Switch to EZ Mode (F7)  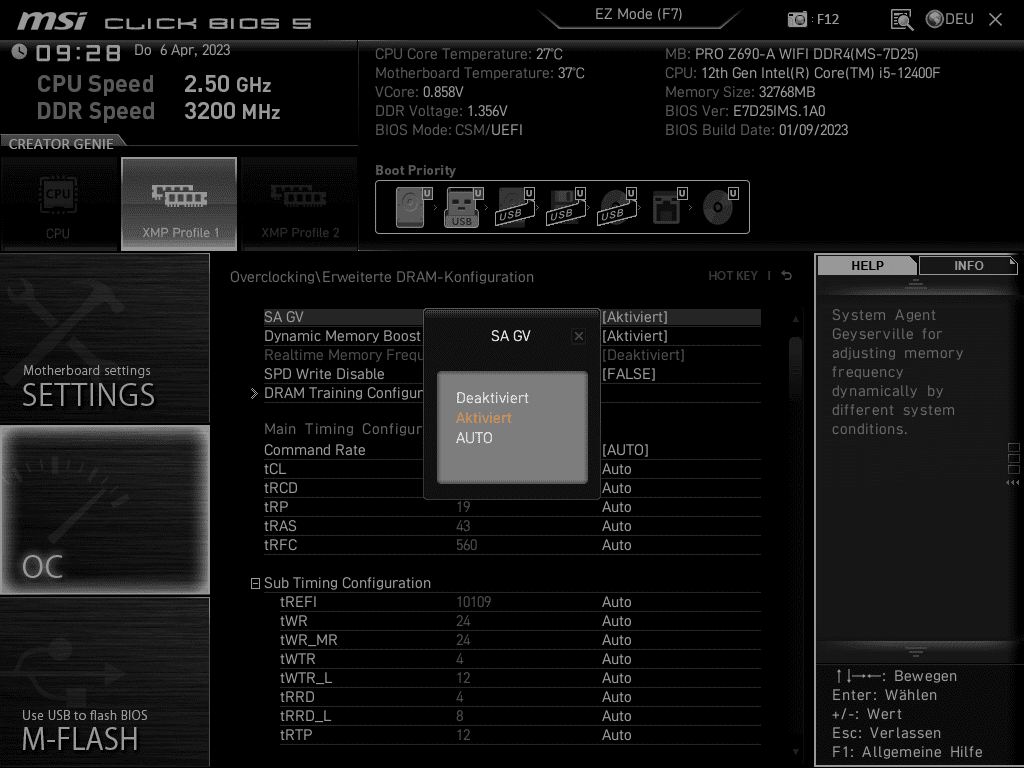639,15
